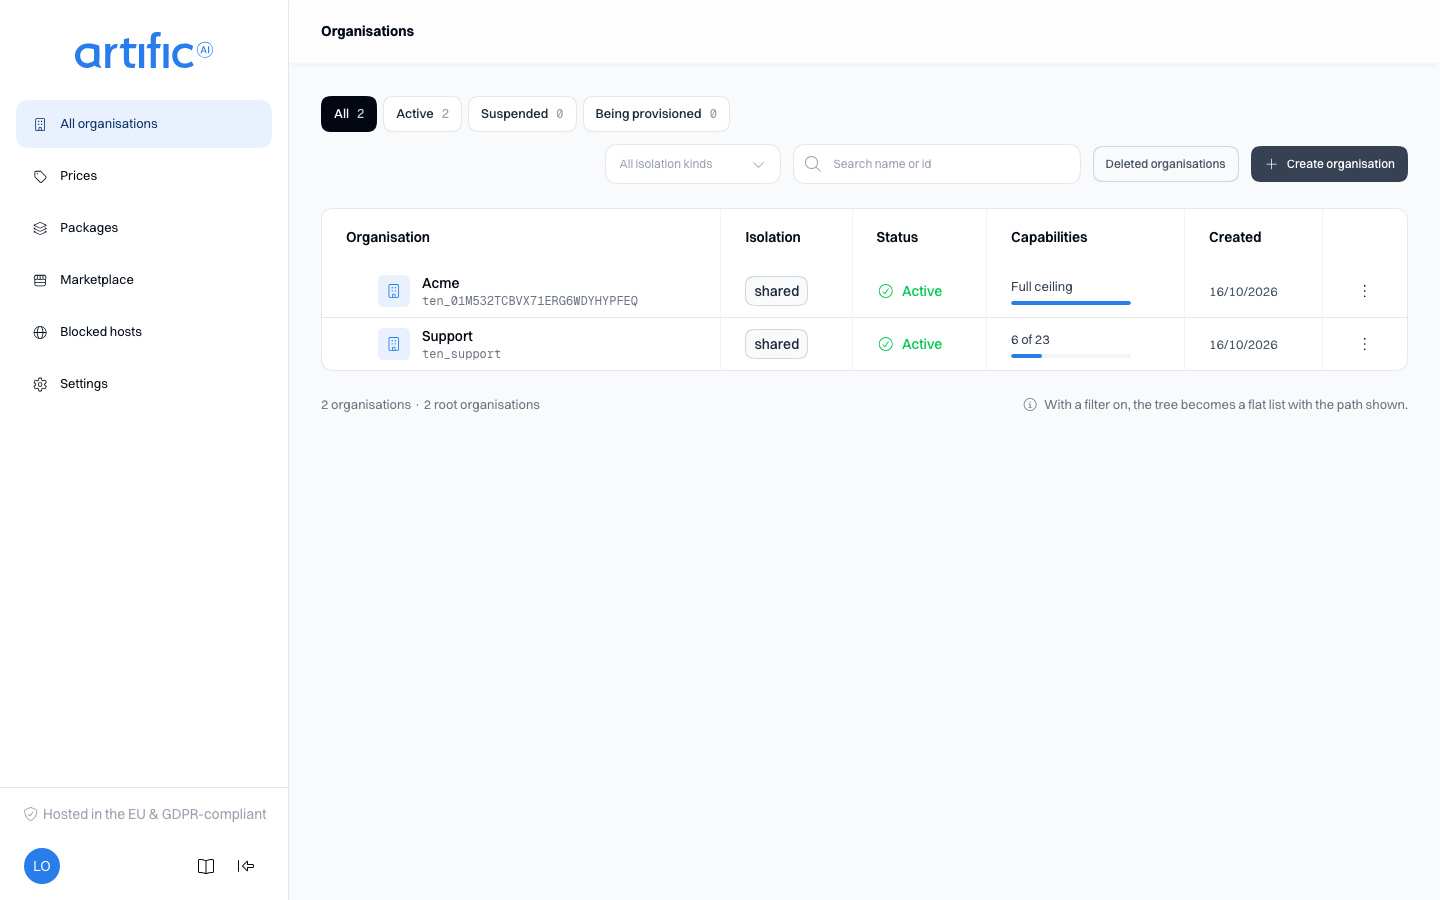This screenshot has height=900, width=1440.
Task: Click the Prices tag icon
Action: click(40, 176)
